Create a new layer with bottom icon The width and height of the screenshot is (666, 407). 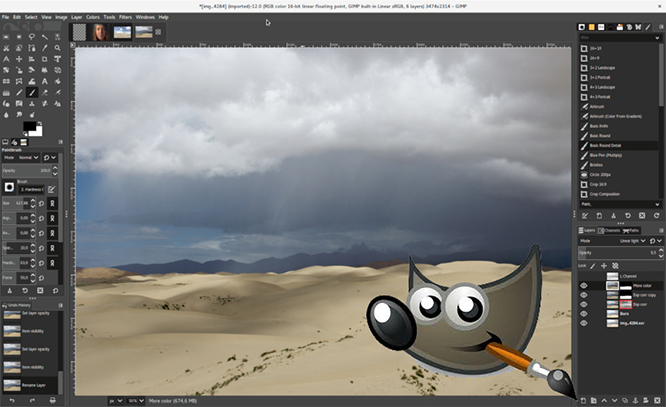pyautogui.click(x=583, y=400)
